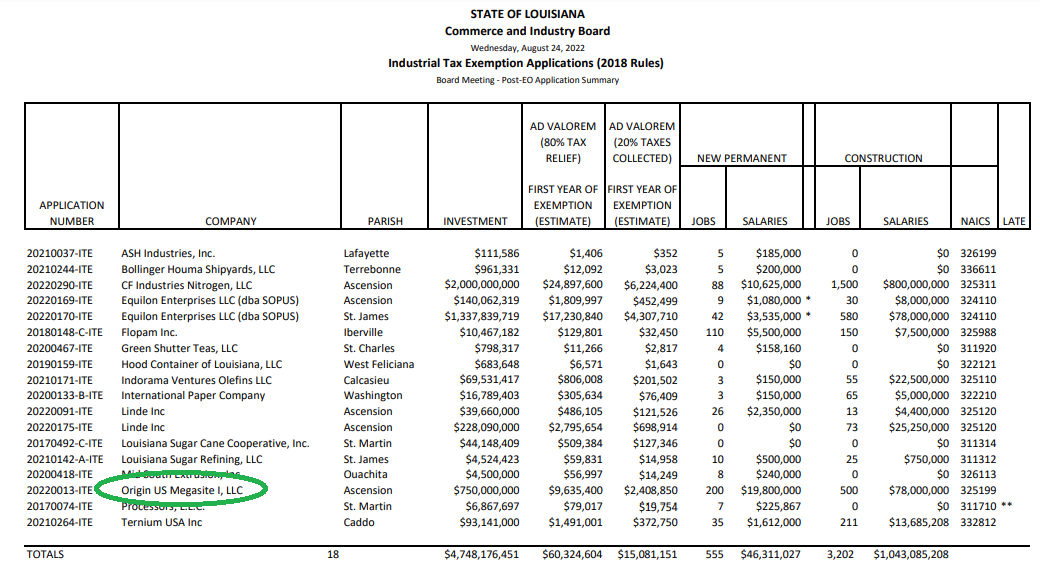Click total construction jobs 3,202
Viewport: 1040px width, 572px height.
840,554
